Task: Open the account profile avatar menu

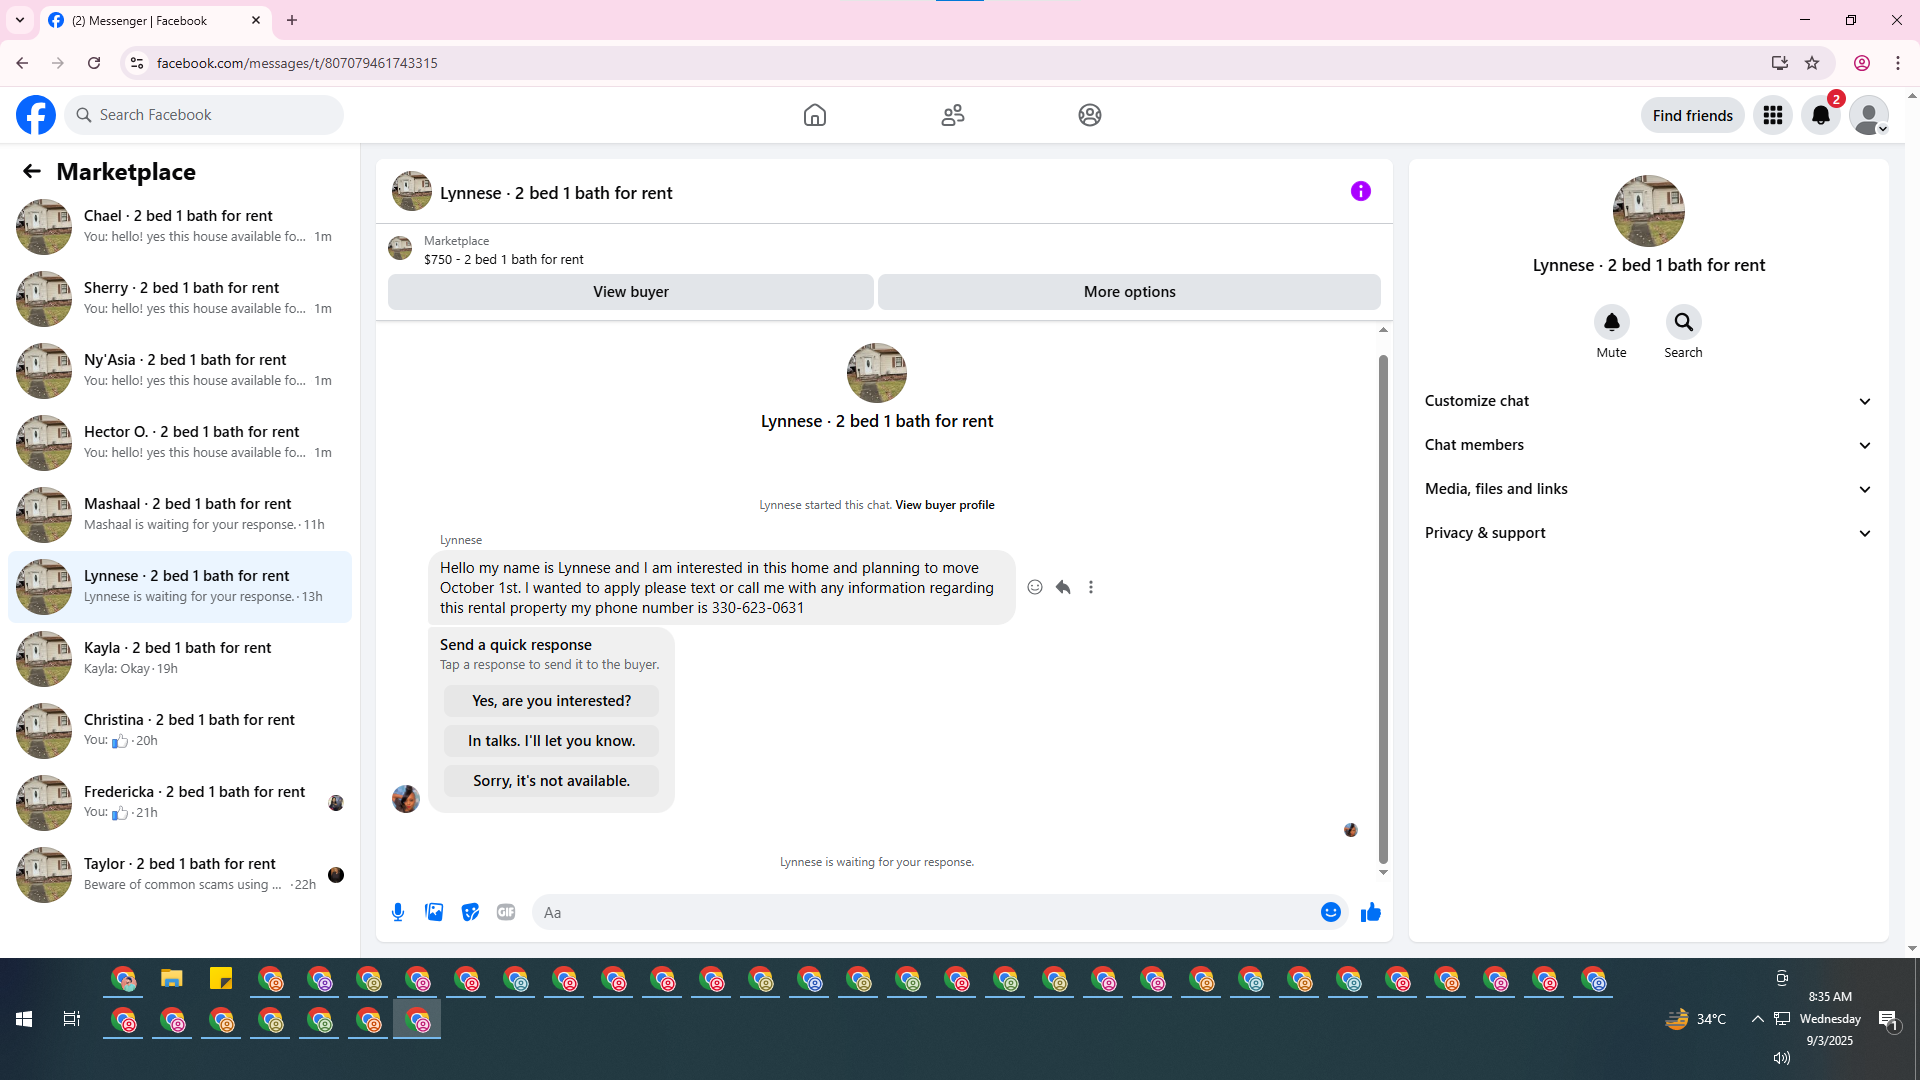Action: (1869, 115)
